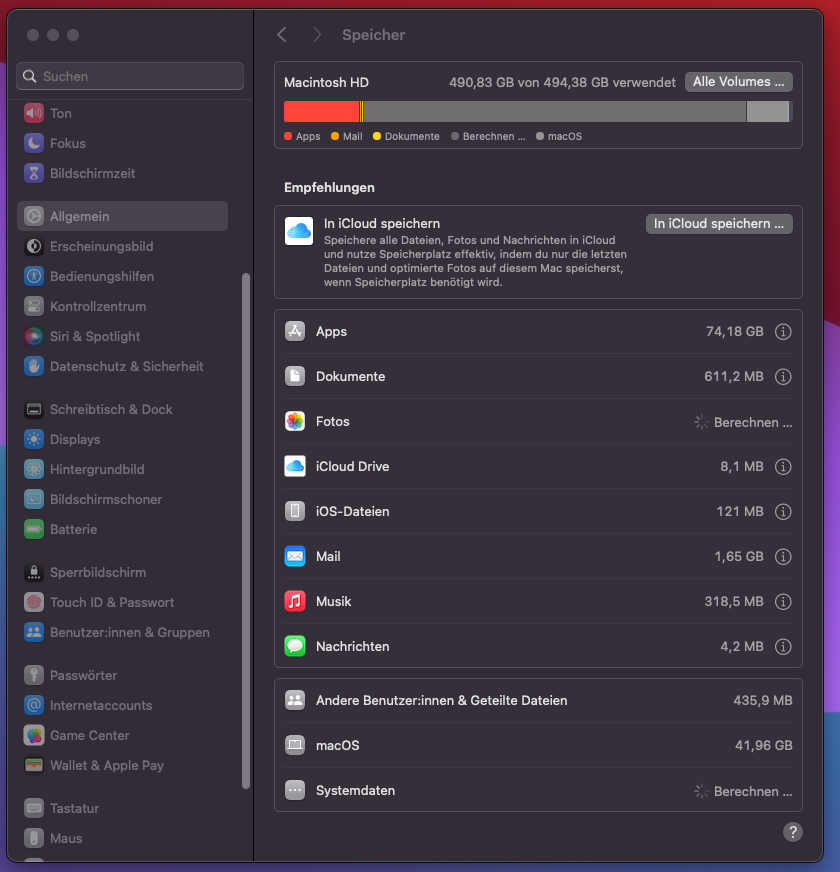Click the Datenschutz & Sicherheit hand icon
This screenshot has height=872, width=840.
coord(34,366)
